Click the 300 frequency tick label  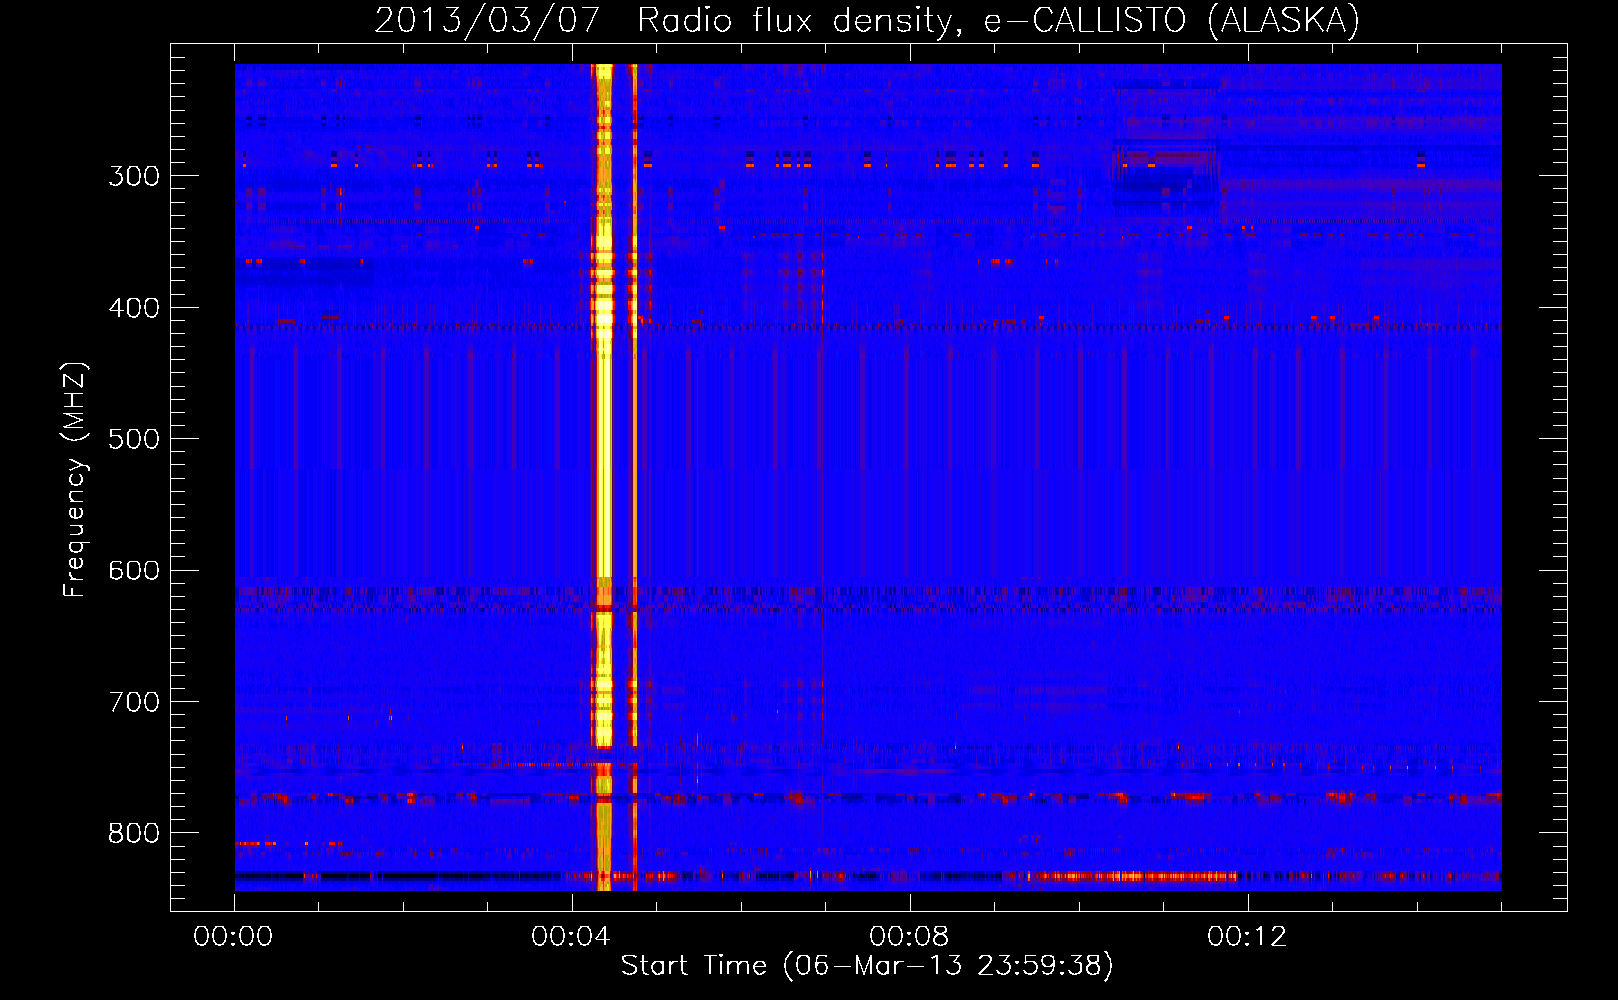coord(134,176)
